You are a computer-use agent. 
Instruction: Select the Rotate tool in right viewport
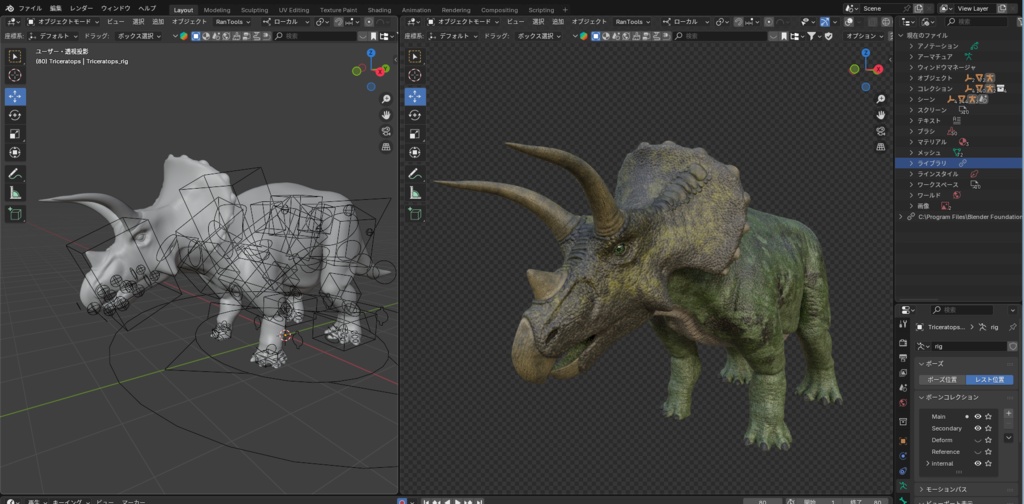(415, 116)
